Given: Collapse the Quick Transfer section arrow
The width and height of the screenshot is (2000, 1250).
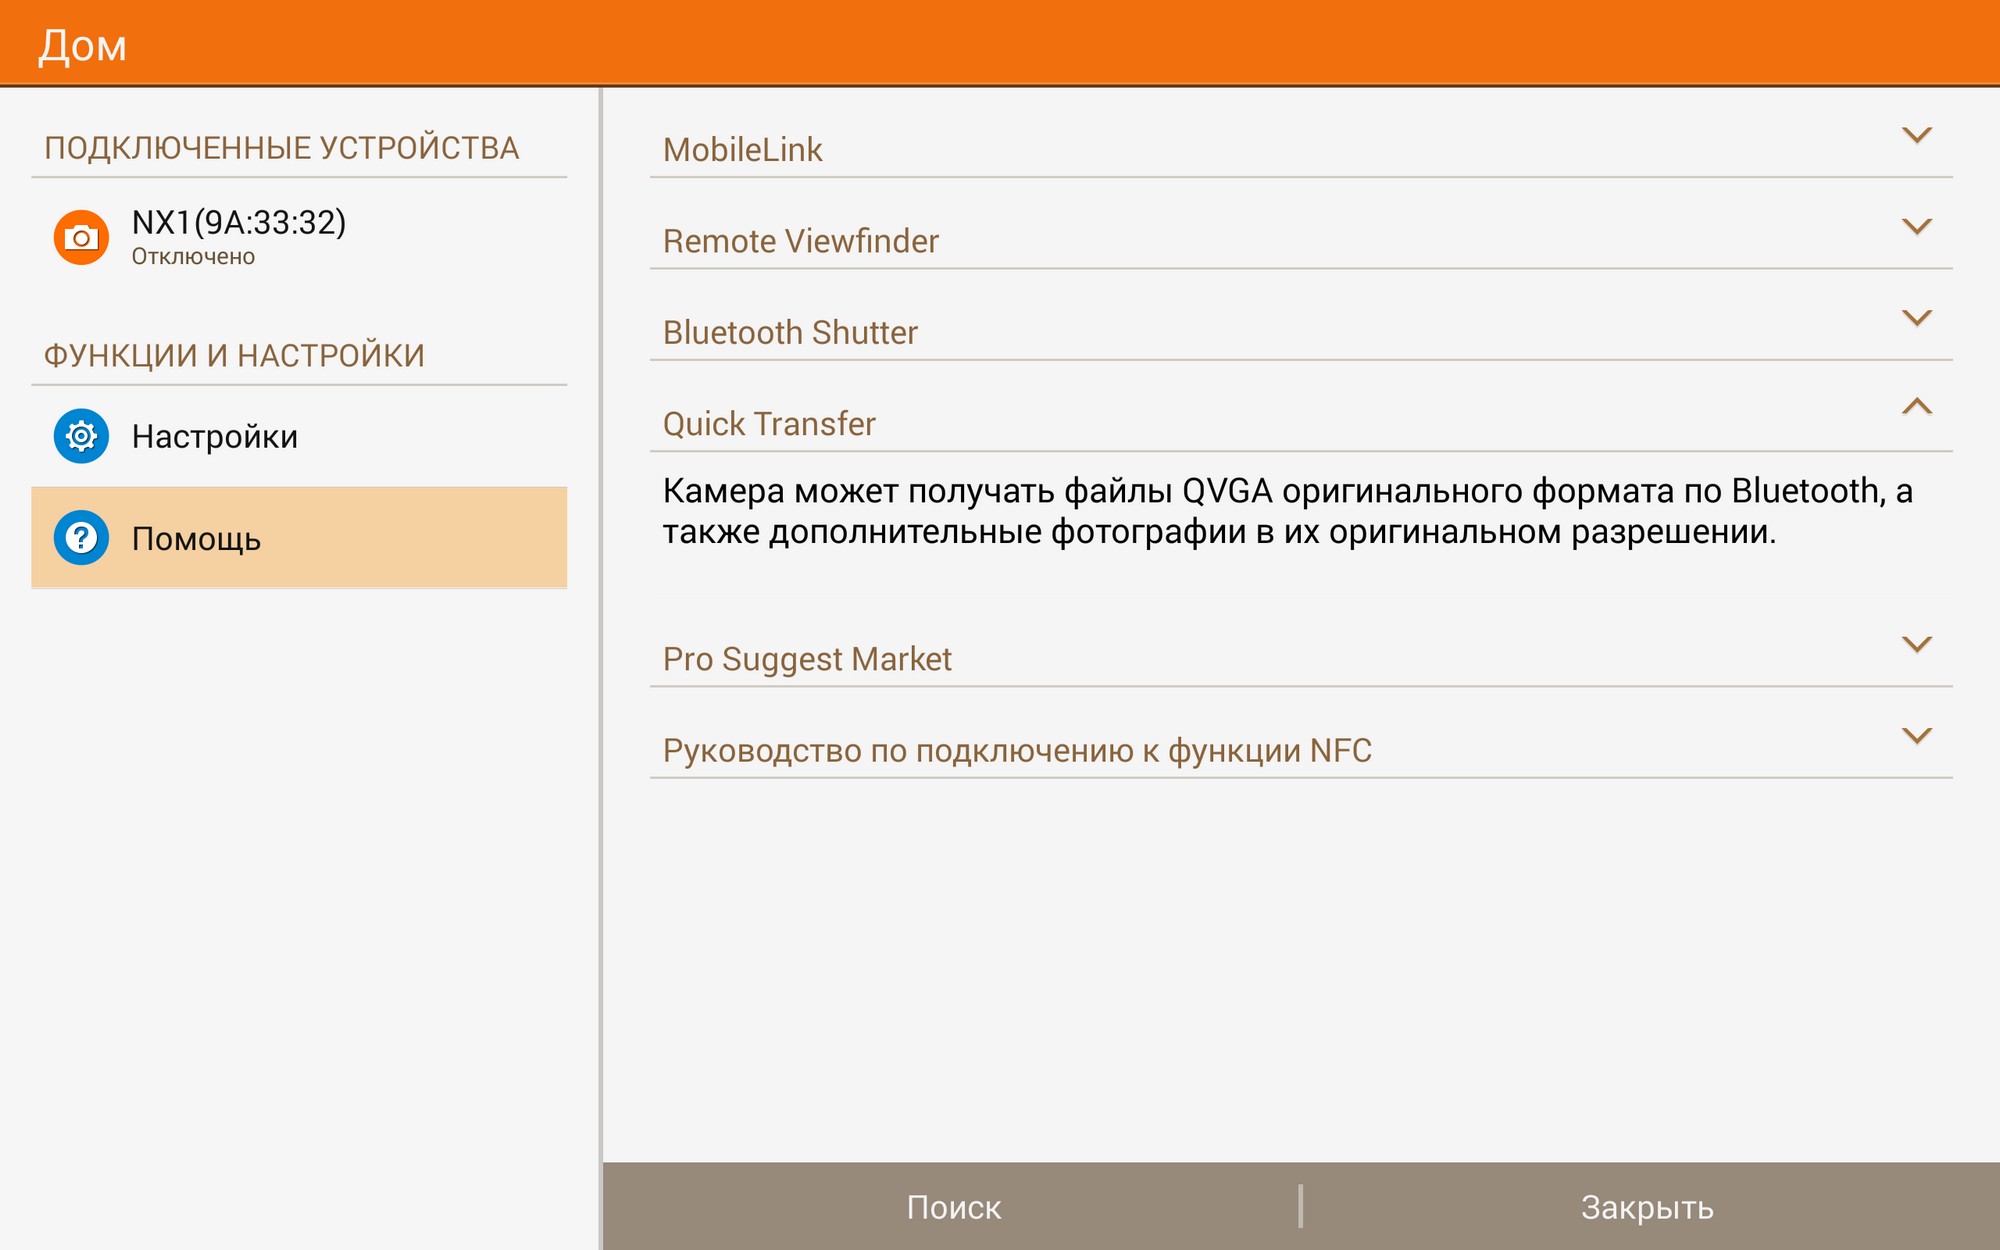Looking at the screenshot, I should tap(1916, 407).
